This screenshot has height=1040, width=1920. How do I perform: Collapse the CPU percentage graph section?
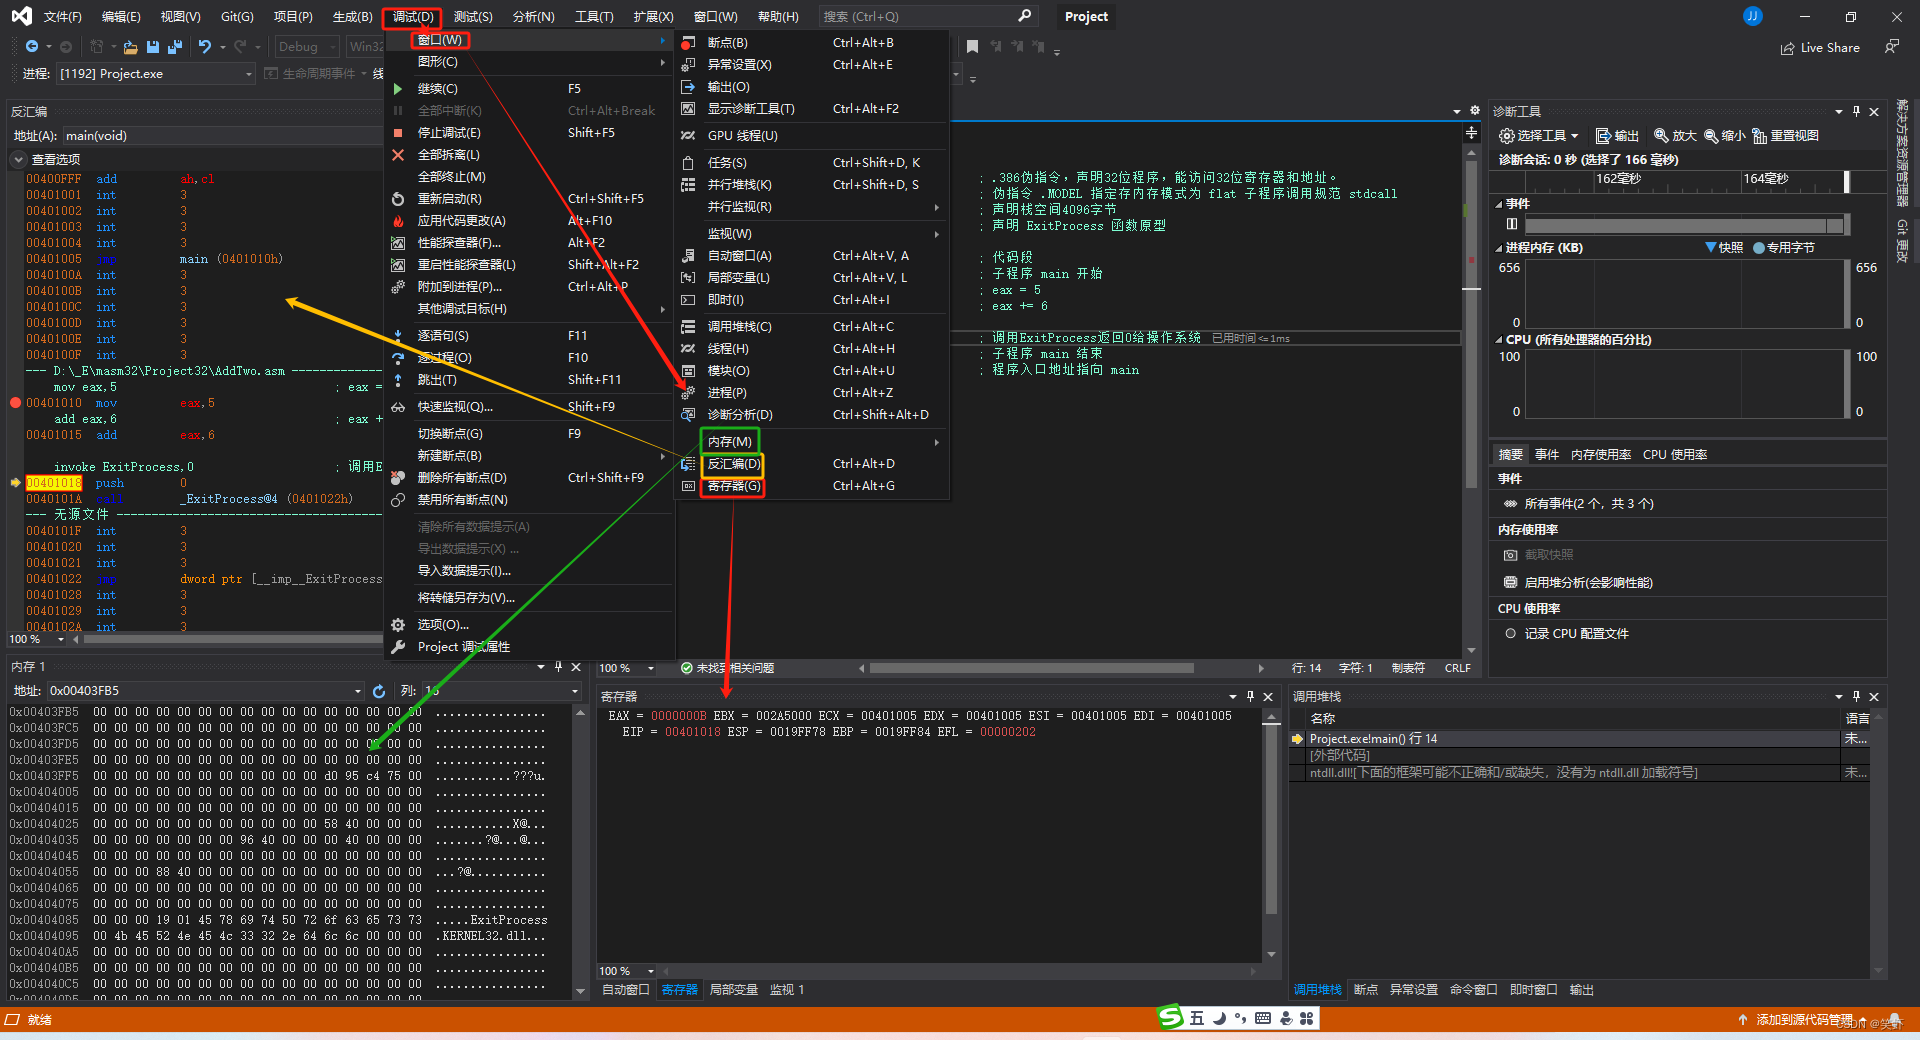(x=1499, y=340)
